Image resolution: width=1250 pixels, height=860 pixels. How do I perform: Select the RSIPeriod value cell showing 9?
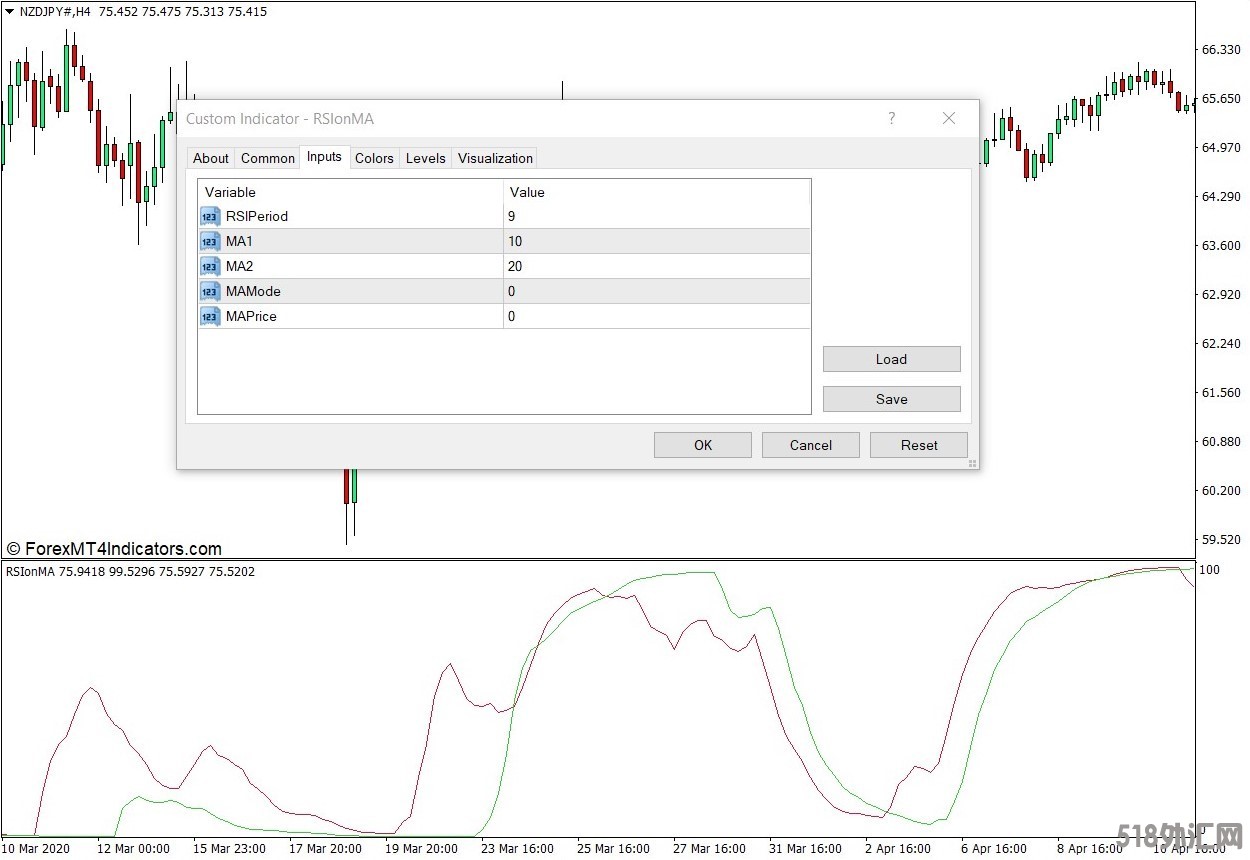click(656, 216)
